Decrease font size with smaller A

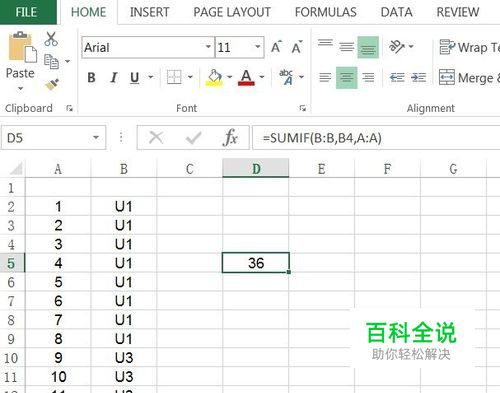297,47
